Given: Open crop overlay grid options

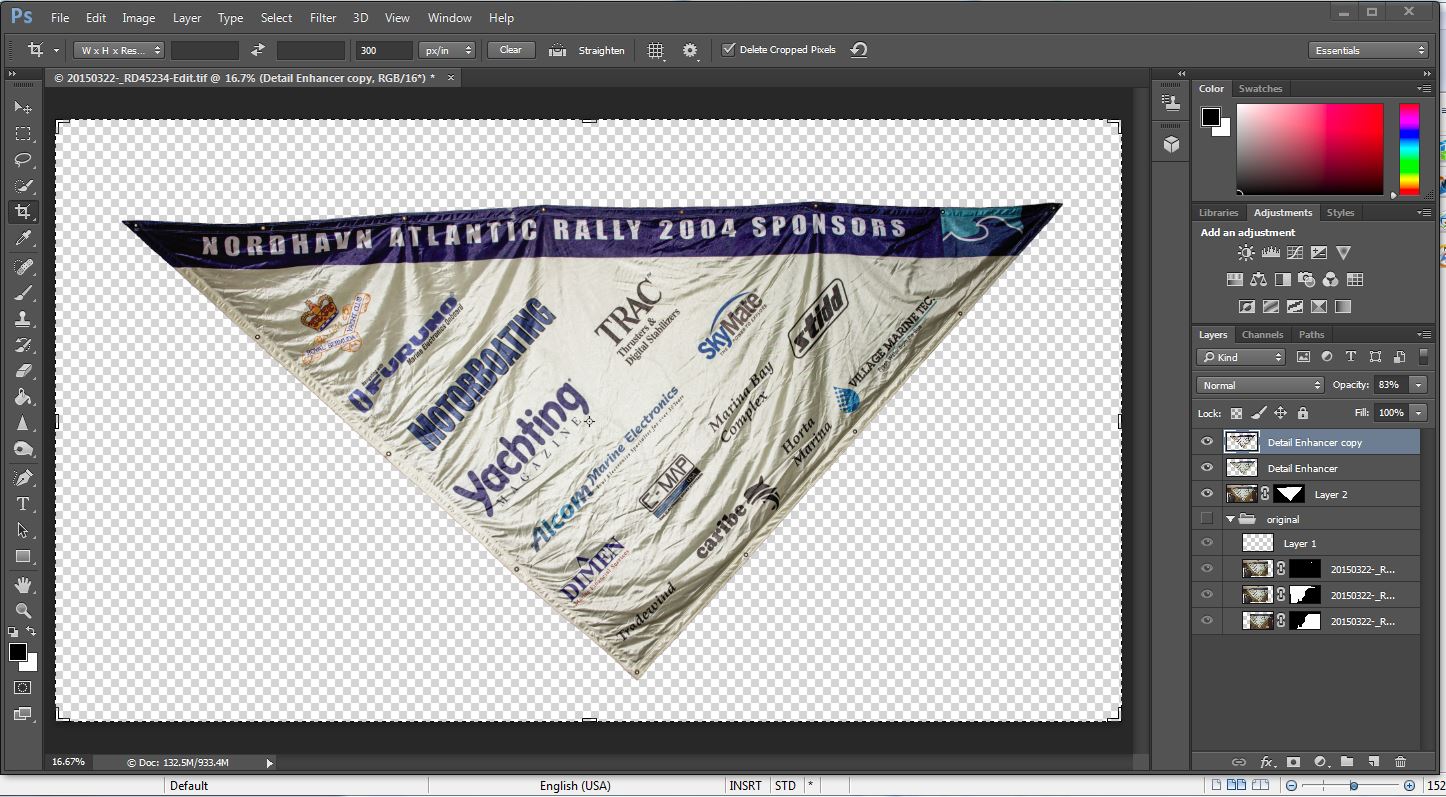Looking at the screenshot, I should [x=655, y=50].
